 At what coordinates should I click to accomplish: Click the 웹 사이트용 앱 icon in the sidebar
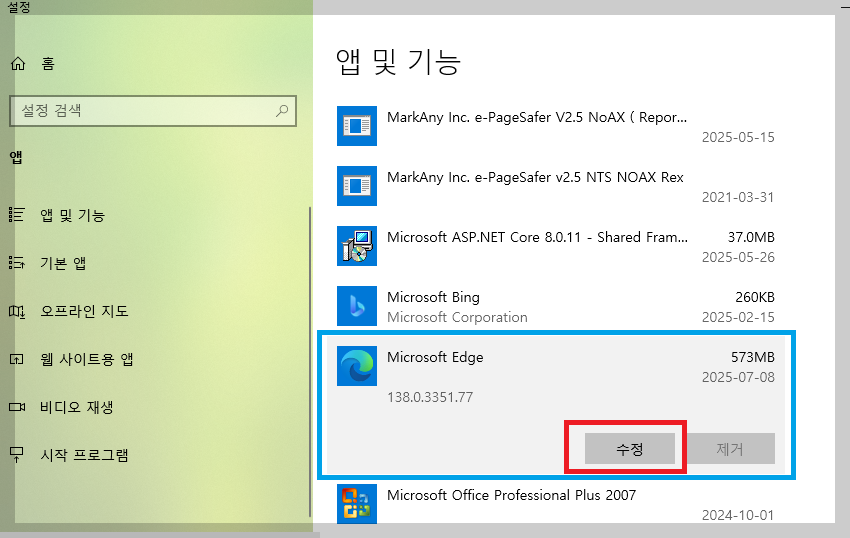click(x=17, y=359)
